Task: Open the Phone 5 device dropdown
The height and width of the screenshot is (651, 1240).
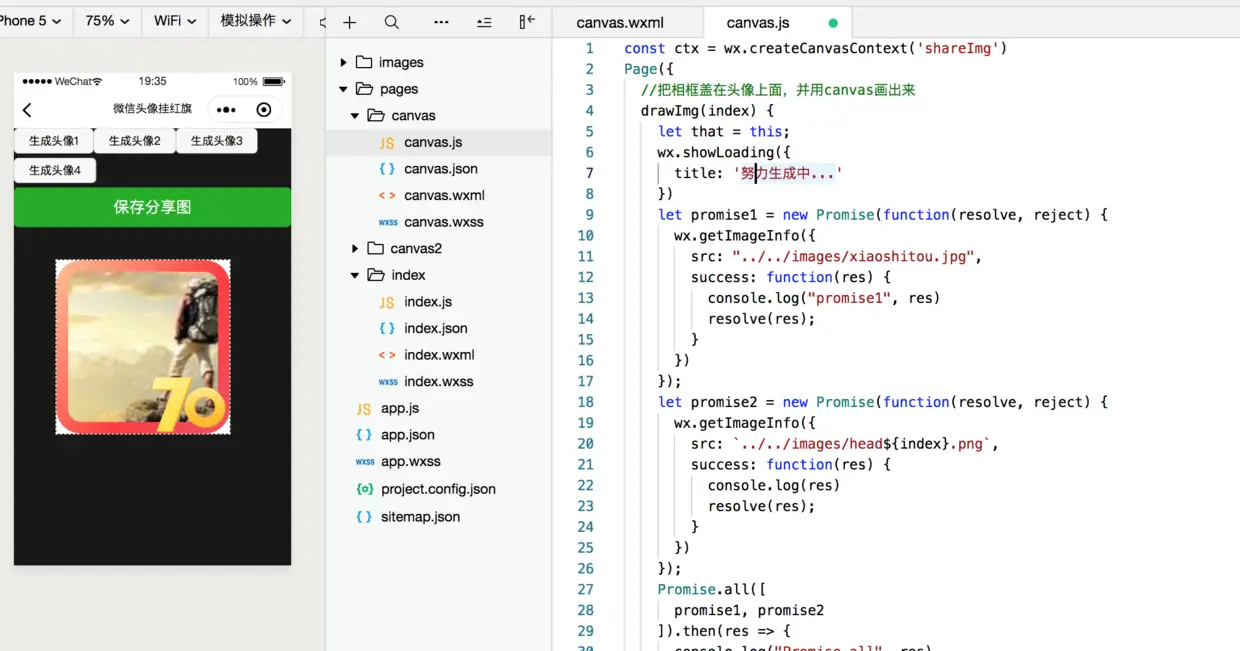Action: pos(30,20)
